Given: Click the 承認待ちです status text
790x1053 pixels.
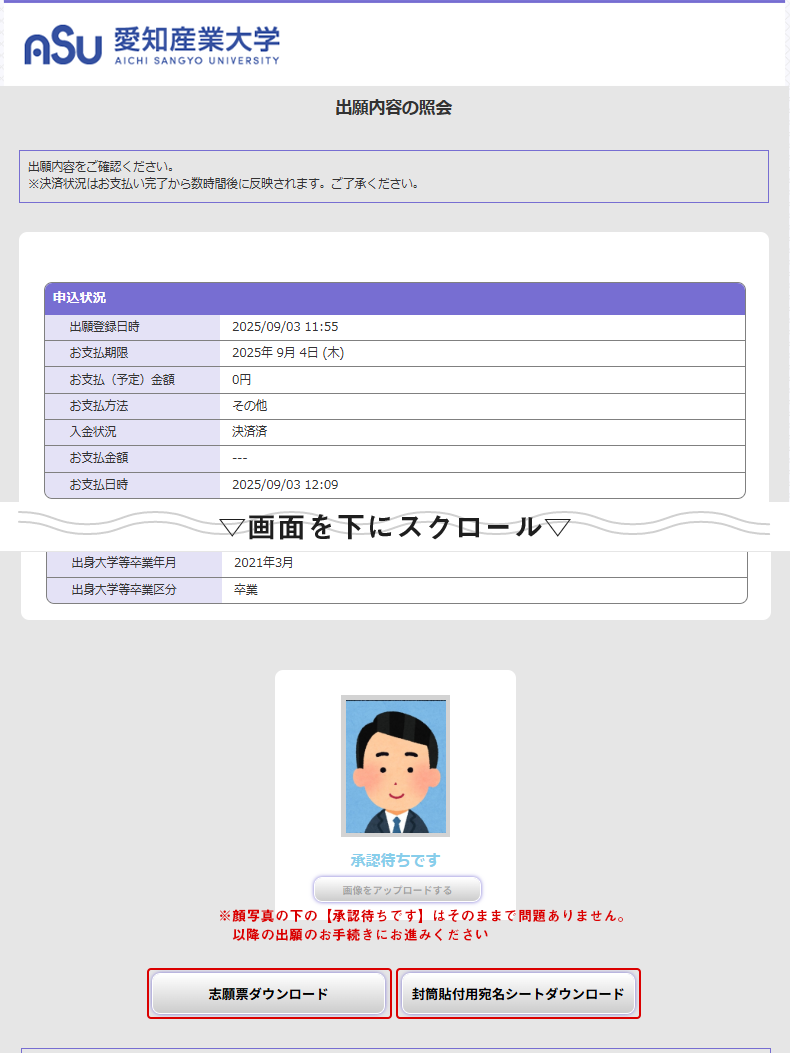Looking at the screenshot, I should 395,860.
